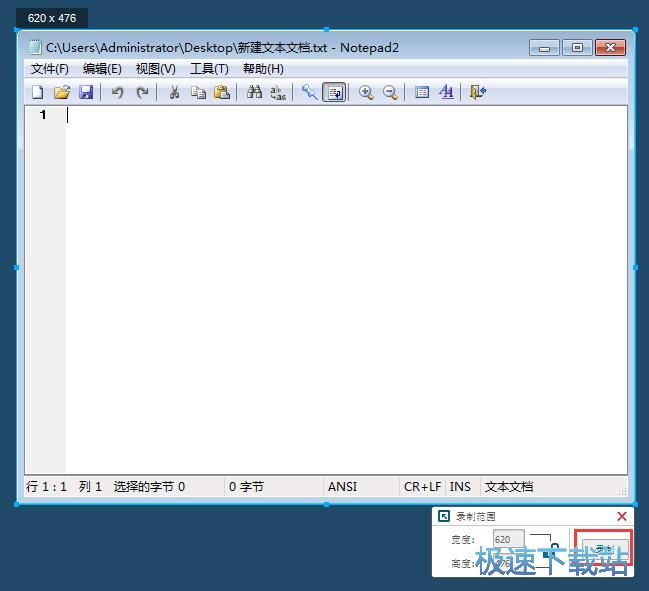Maximize the Notepad2 window

pyautogui.click(x=577, y=48)
